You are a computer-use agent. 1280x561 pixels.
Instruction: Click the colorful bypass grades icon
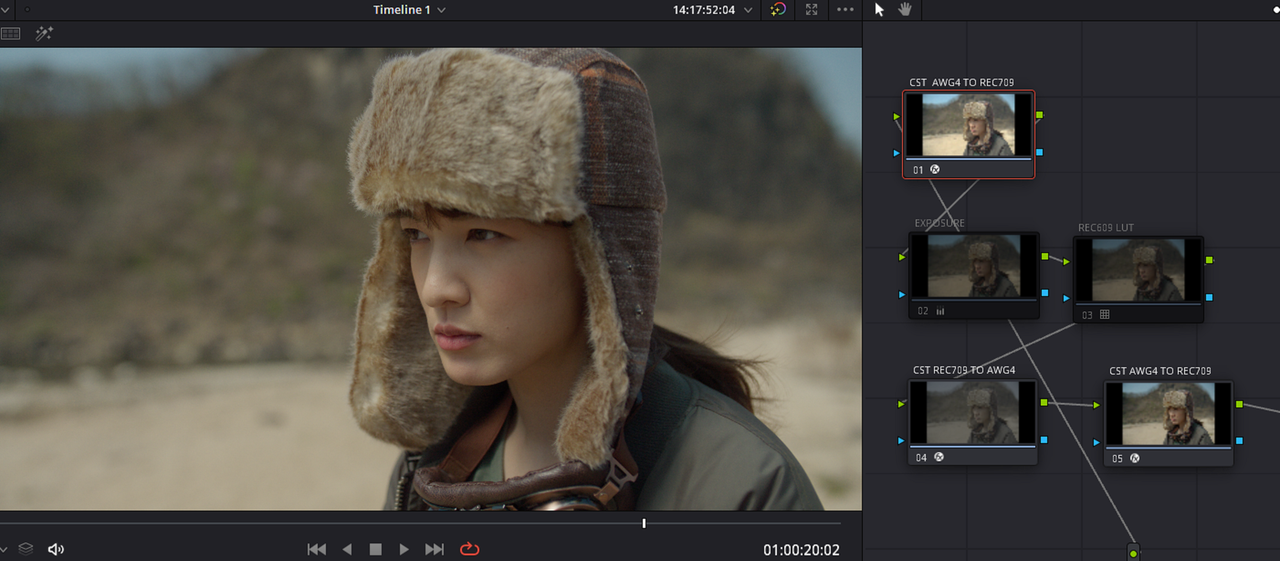[x=778, y=10]
